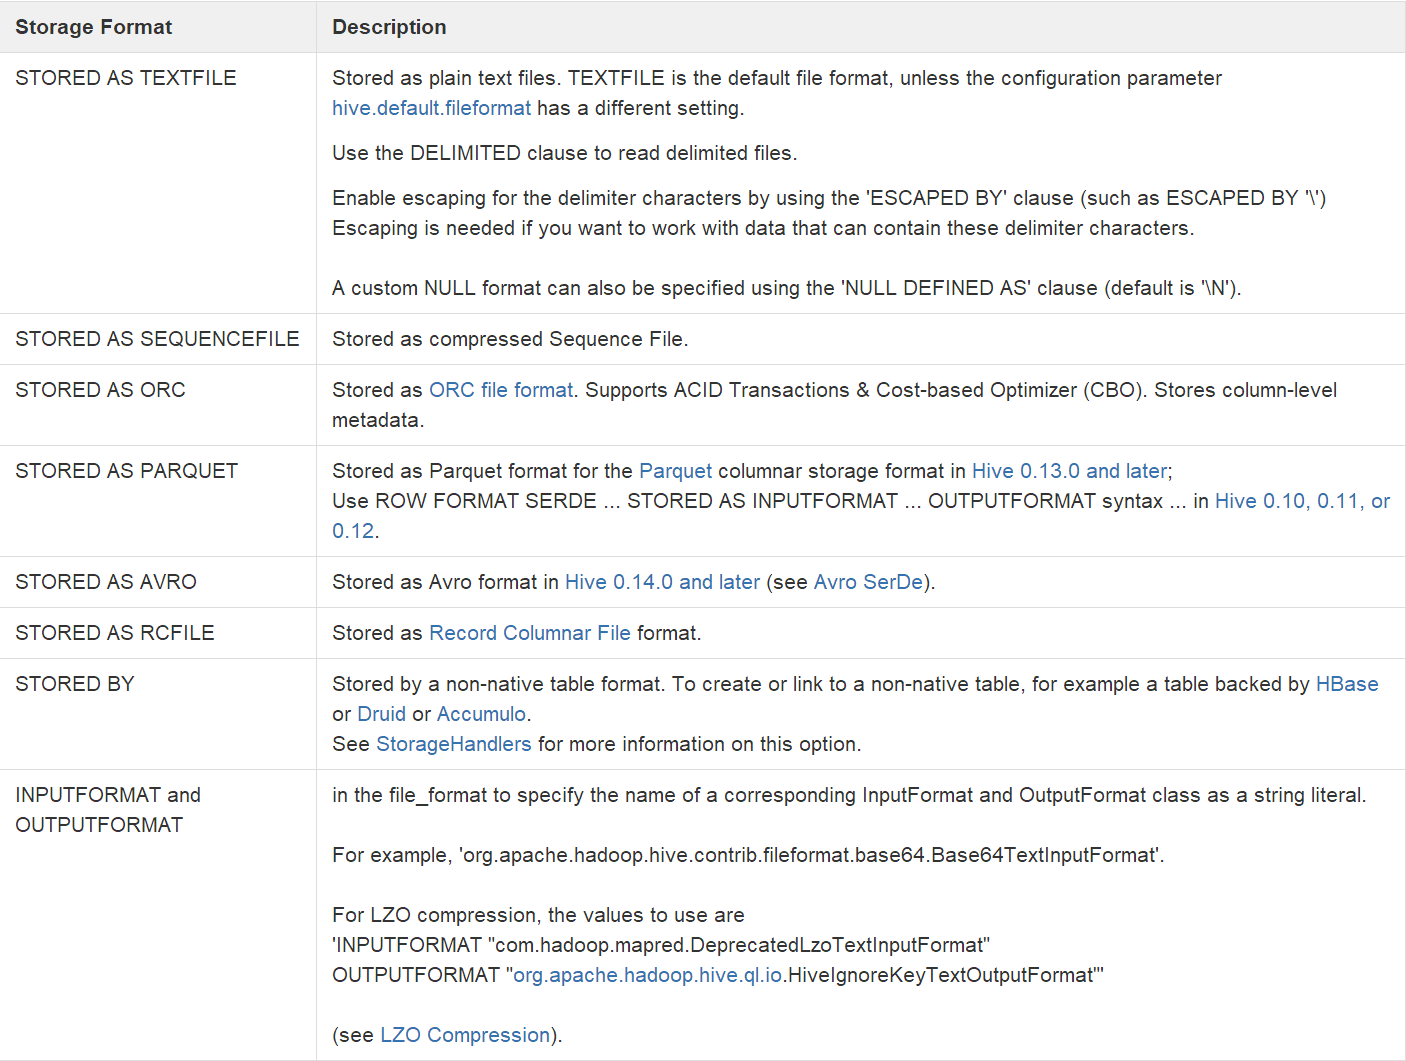Image resolution: width=1406 pixels, height=1061 pixels.
Task: Open the hive.default.fileformat link
Action: [431, 108]
